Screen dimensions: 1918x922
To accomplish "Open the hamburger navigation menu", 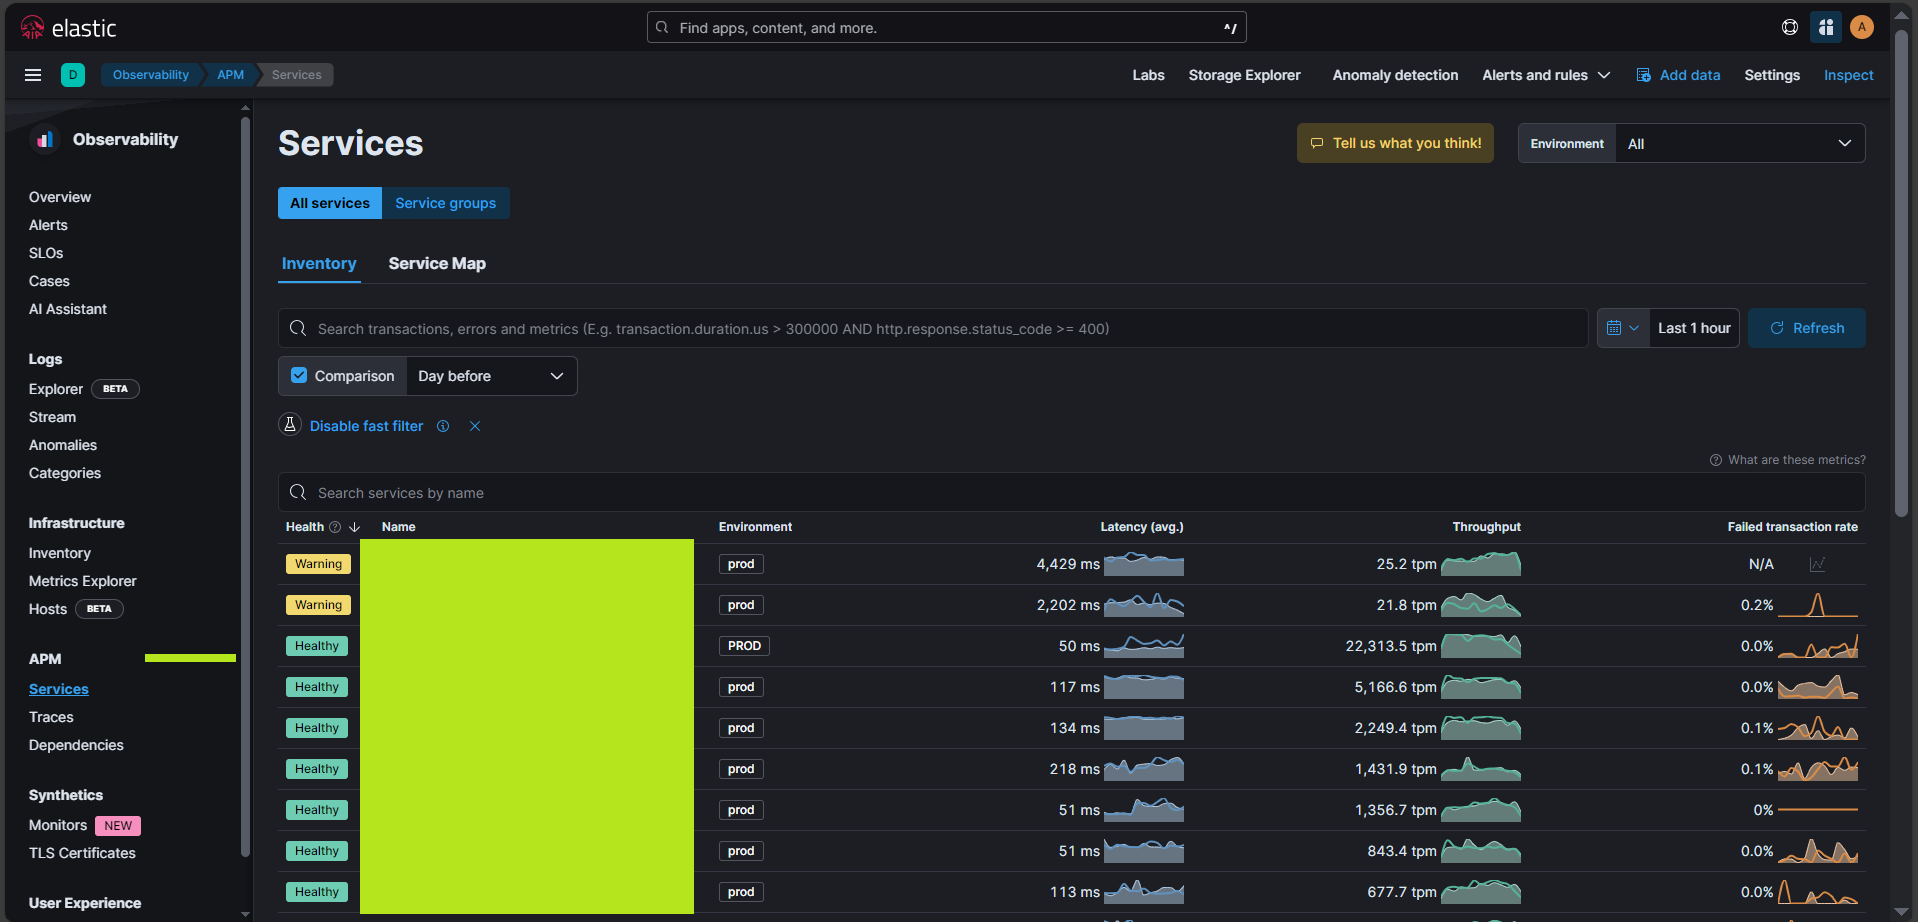I will coord(33,75).
